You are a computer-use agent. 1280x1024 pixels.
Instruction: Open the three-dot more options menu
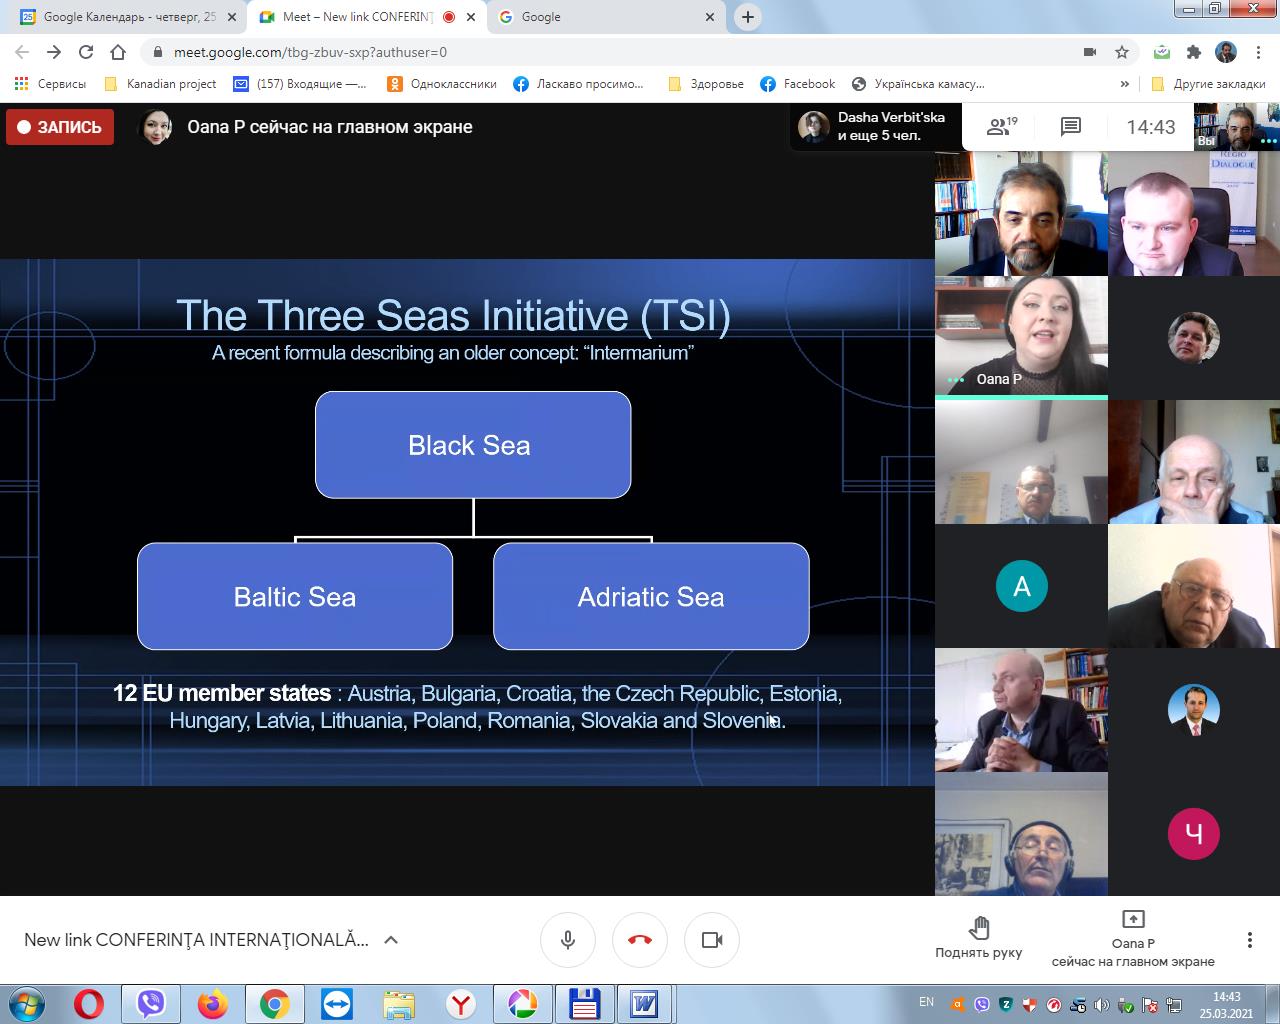pos(1249,940)
